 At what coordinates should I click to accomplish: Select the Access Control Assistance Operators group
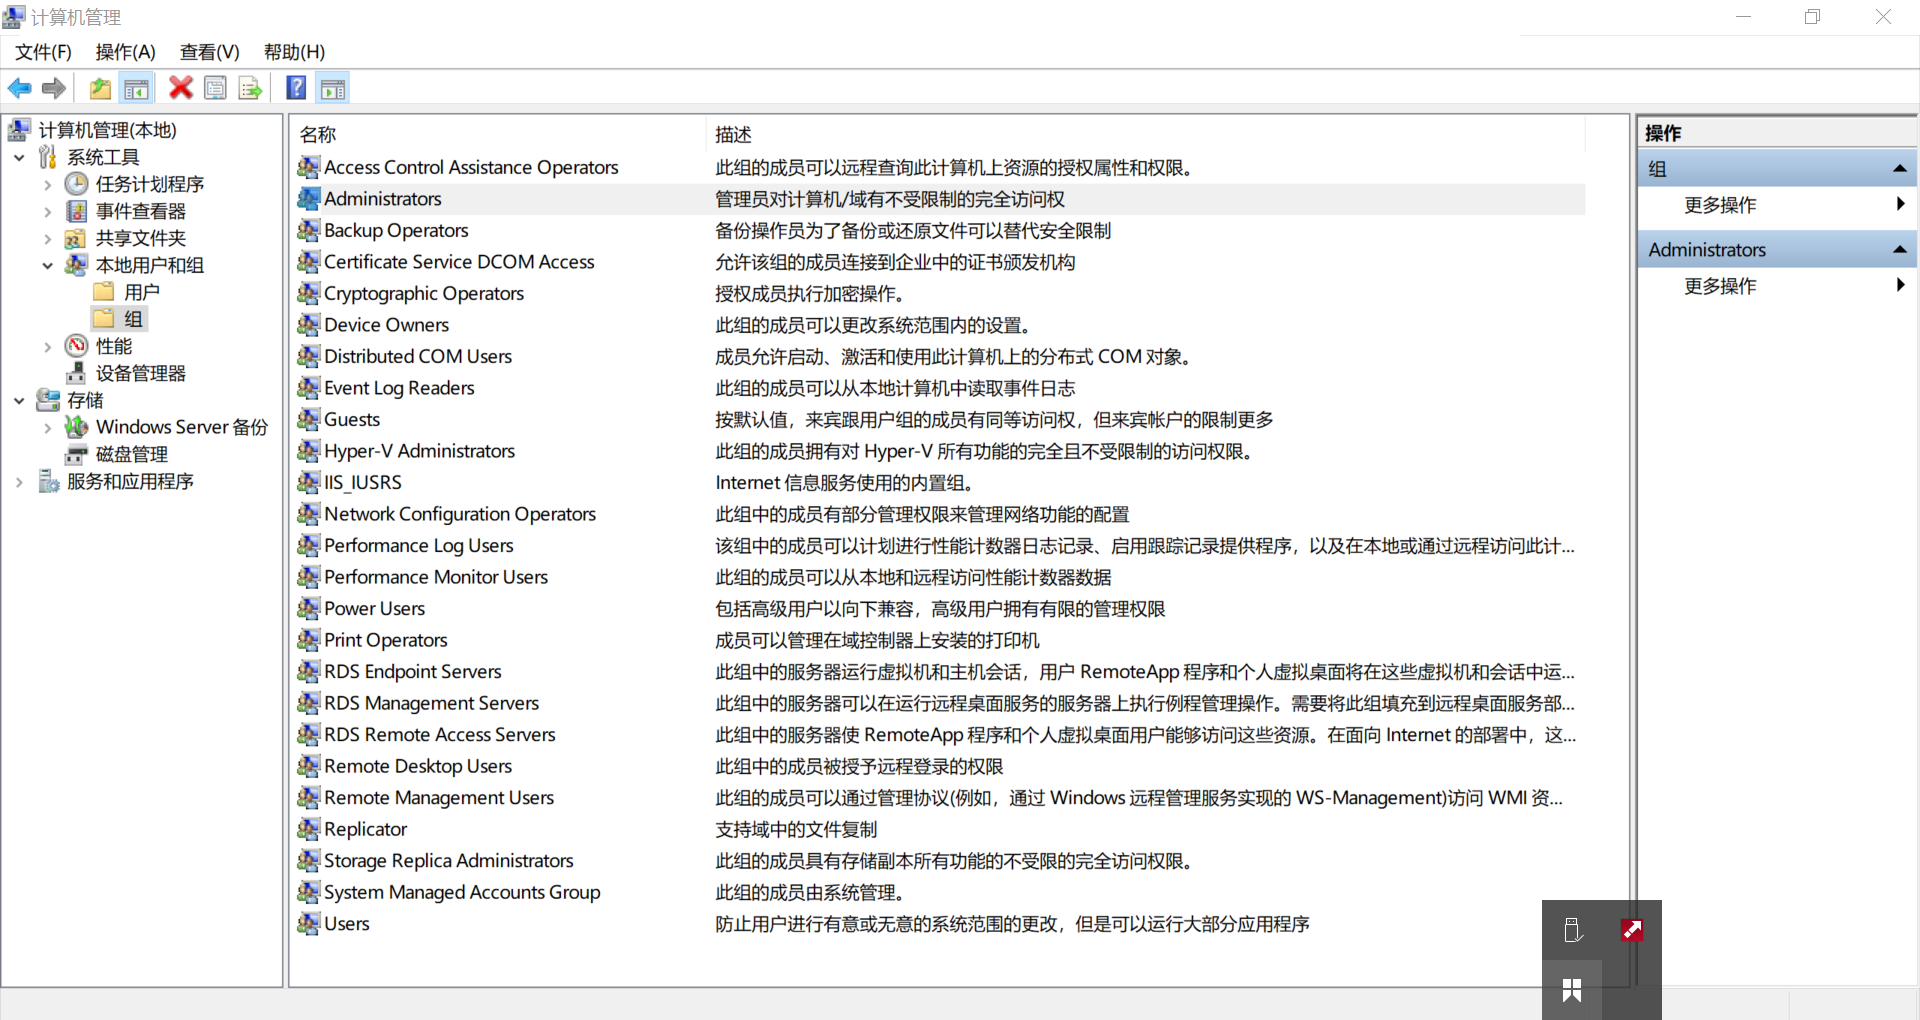[x=471, y=167]
